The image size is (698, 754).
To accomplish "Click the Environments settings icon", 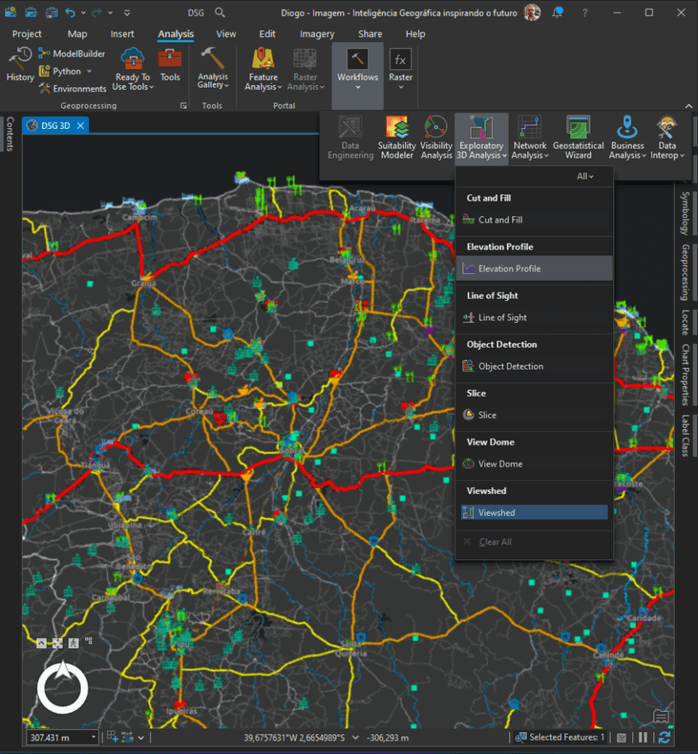I will click(45, 89).
